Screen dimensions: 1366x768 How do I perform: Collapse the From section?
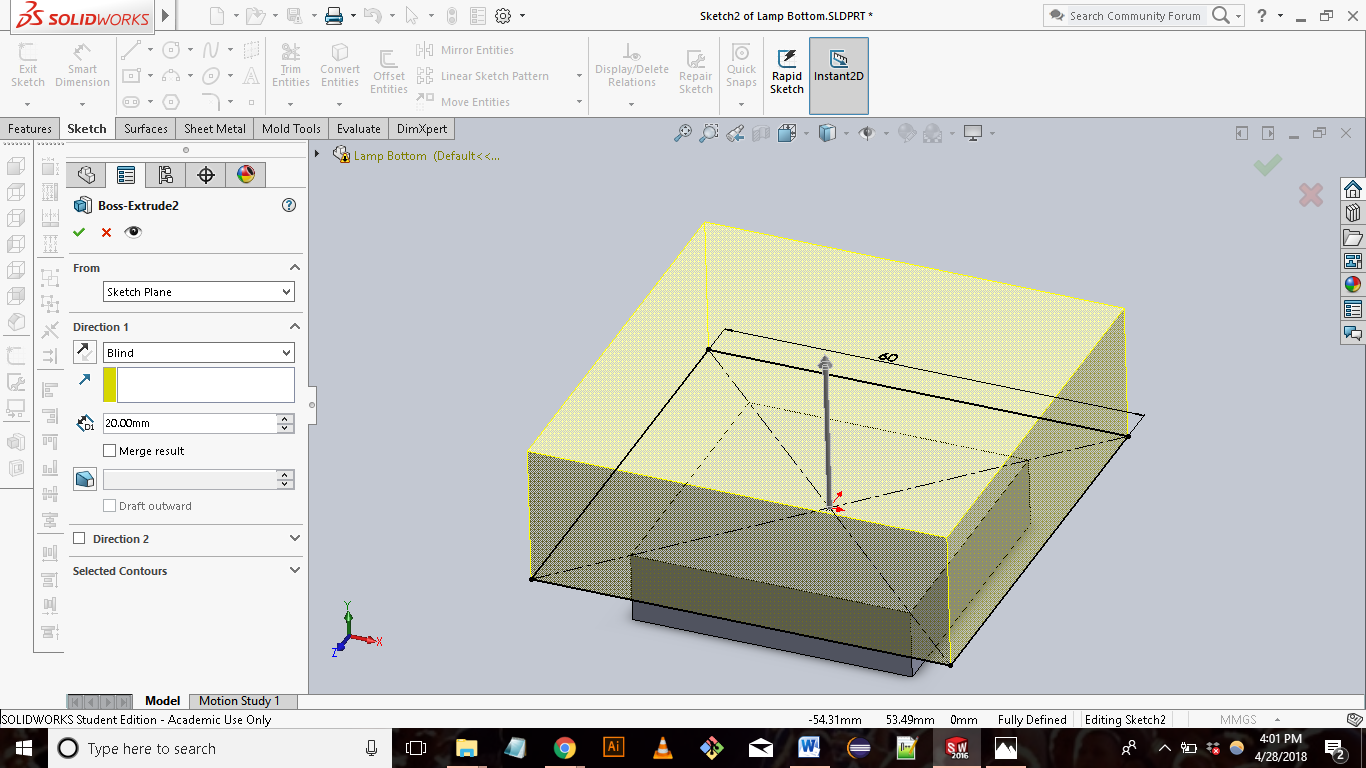[x=295, y=268]
